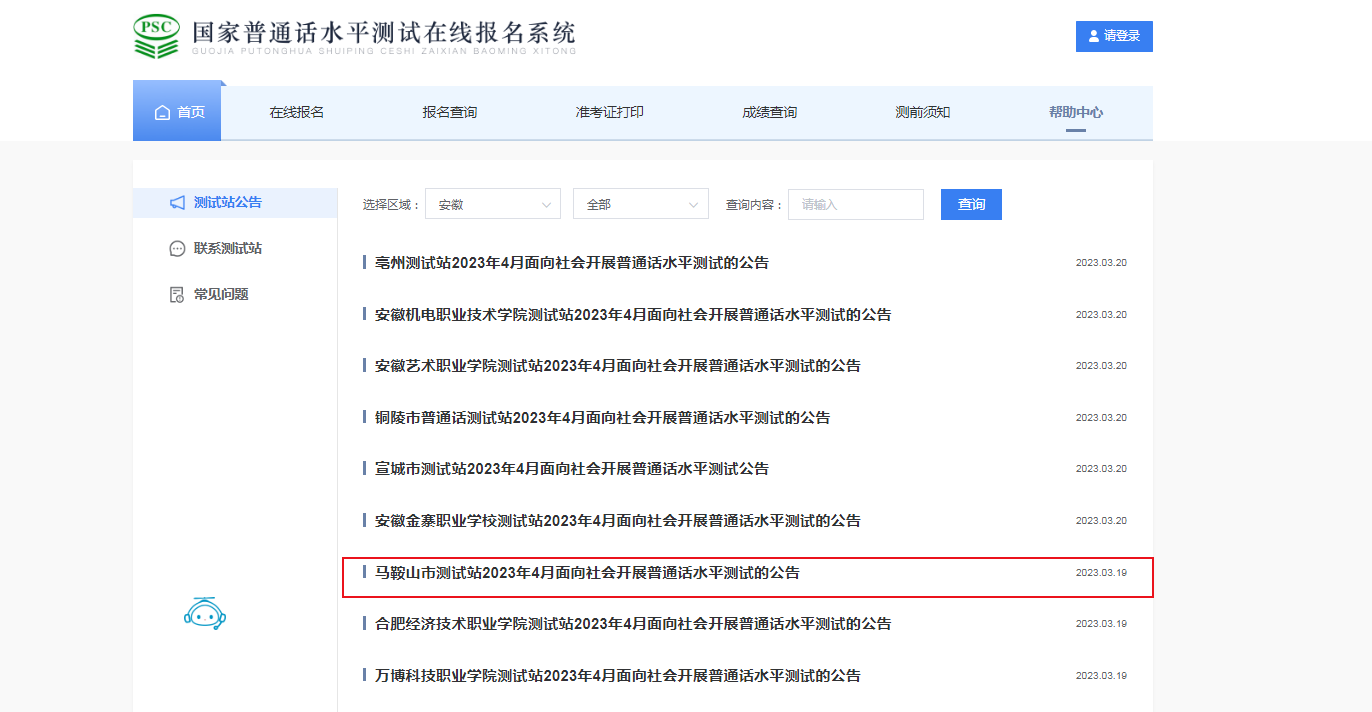Select 测前须知 in the navigation bar
The width and height of the screenshot is (1372, 712).
click(922, 113)
